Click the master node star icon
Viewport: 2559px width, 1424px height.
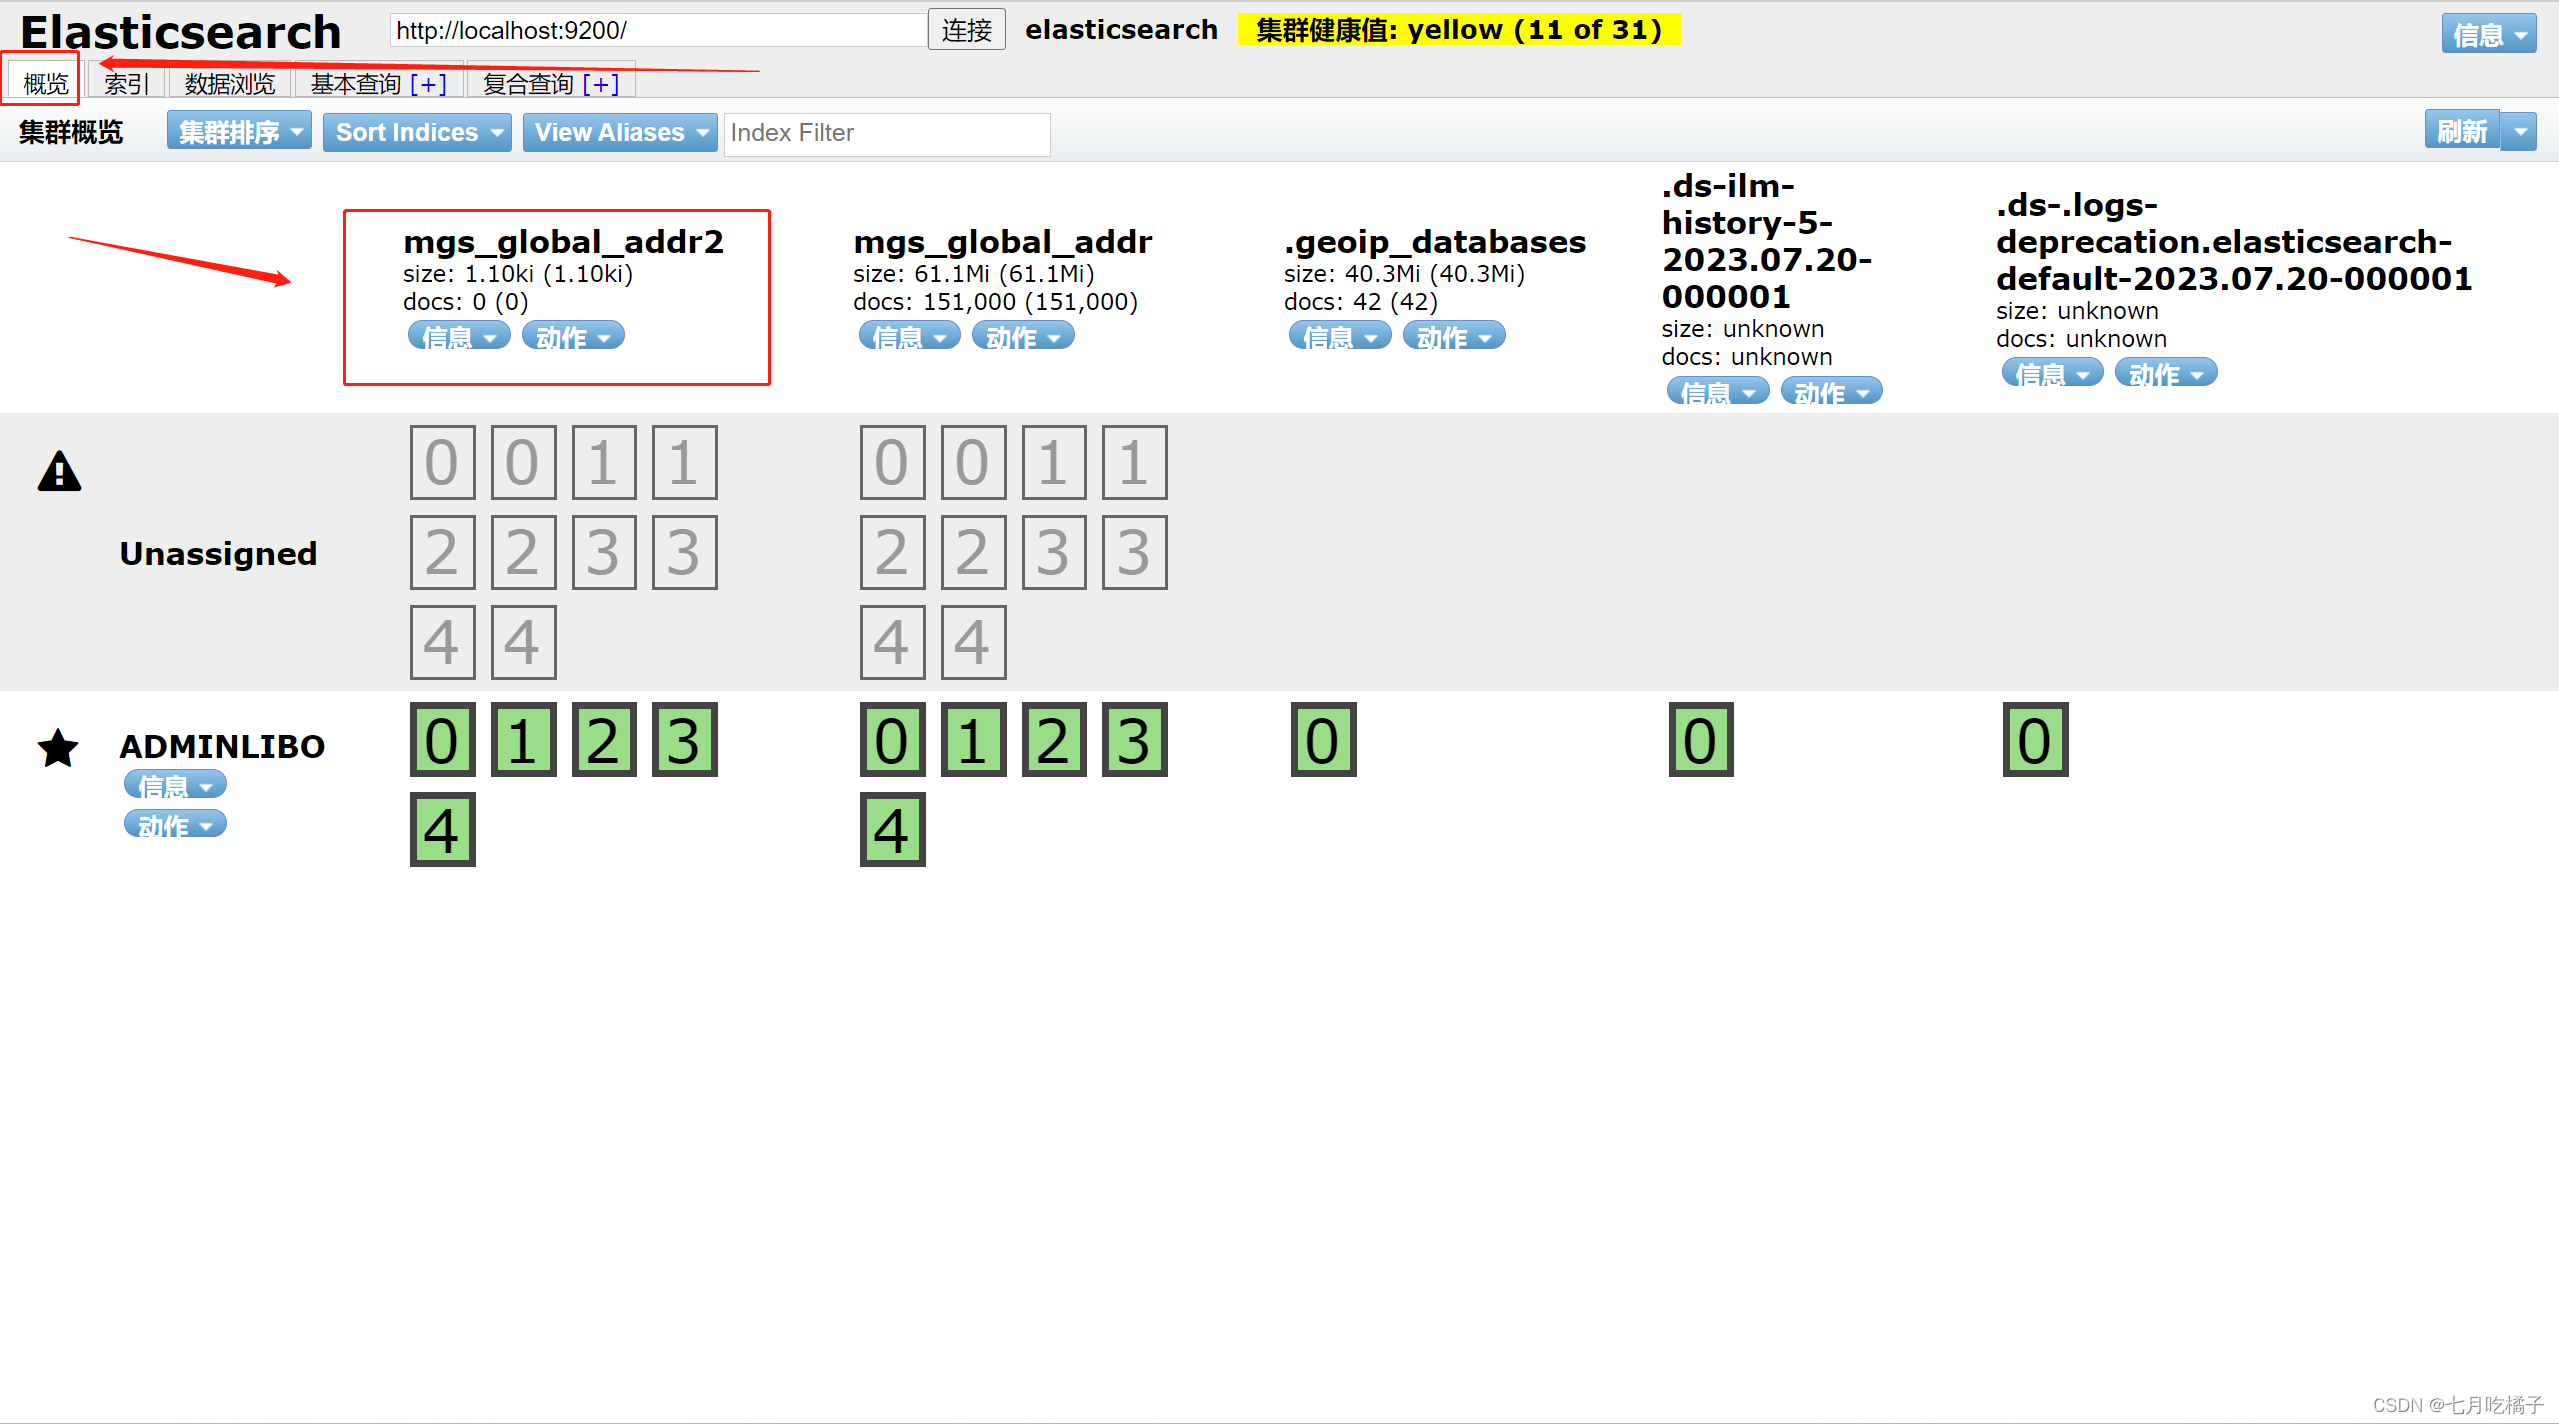coord(59,748)
